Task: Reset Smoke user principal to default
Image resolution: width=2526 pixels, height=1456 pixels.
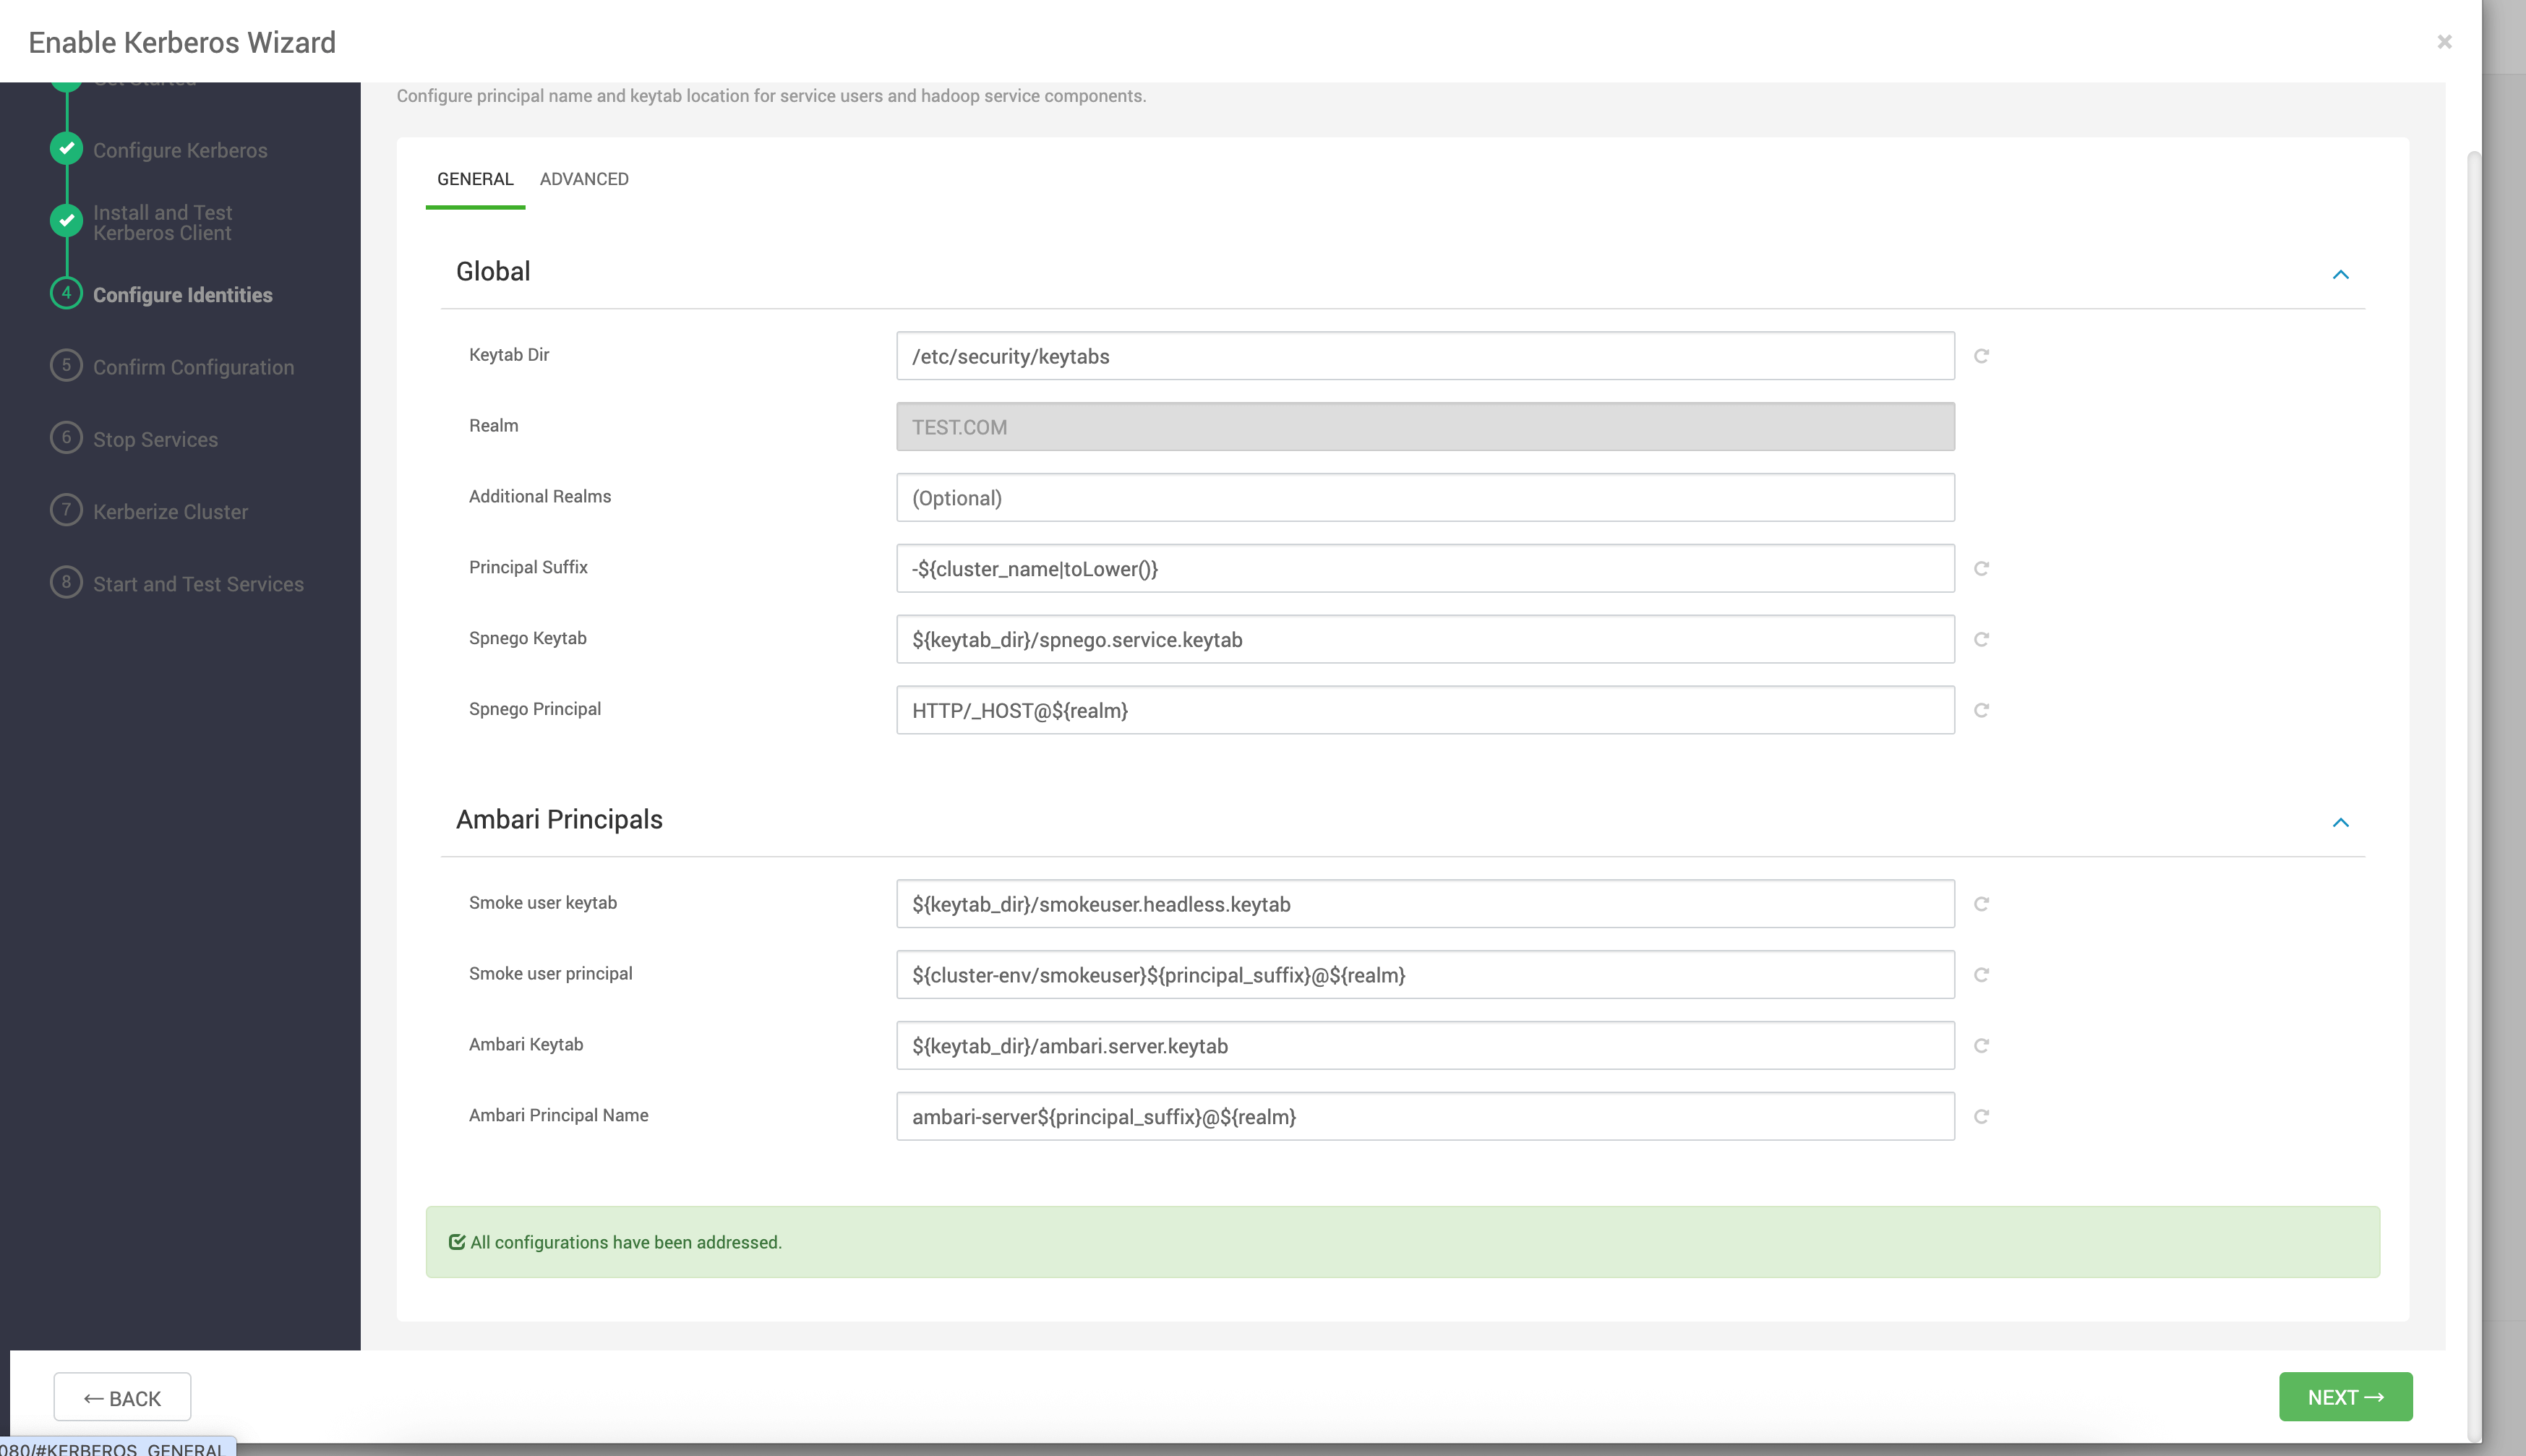Action: (1981, 975)
